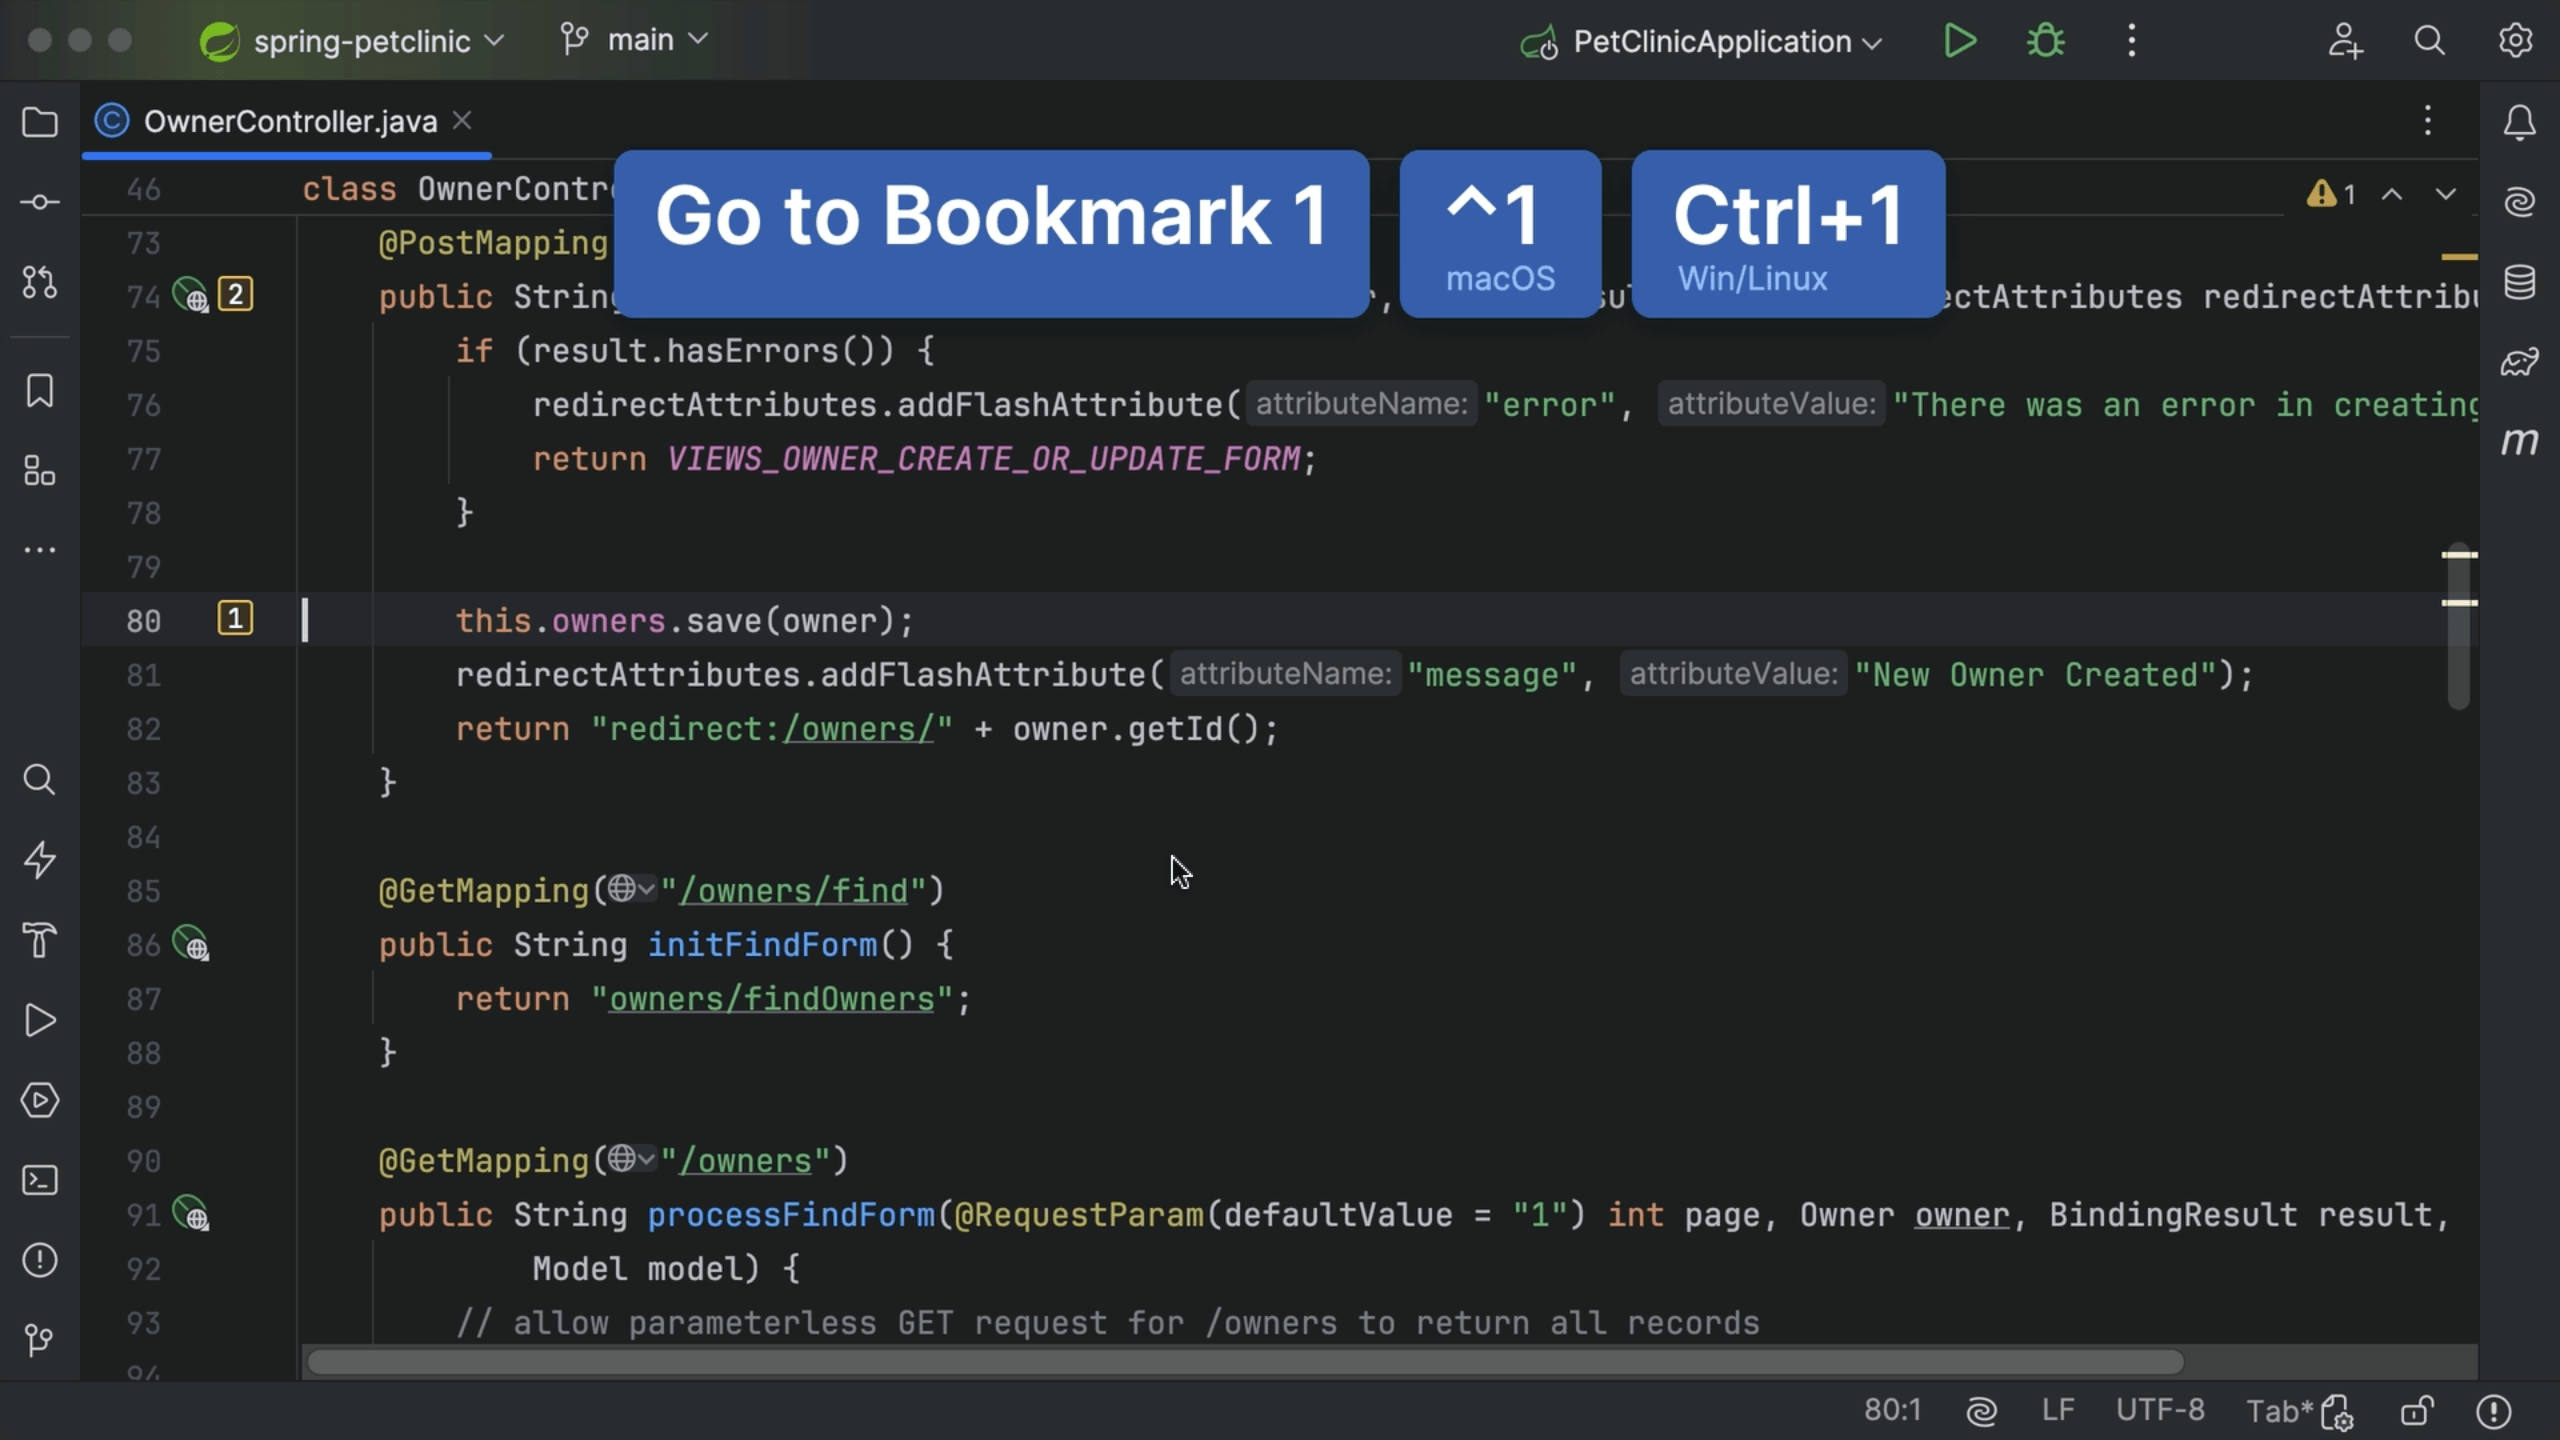The width and height of the screenshot is (2560, 1440).
Task: Select the OwnerController.java editor tab
Action: (290, 122)
